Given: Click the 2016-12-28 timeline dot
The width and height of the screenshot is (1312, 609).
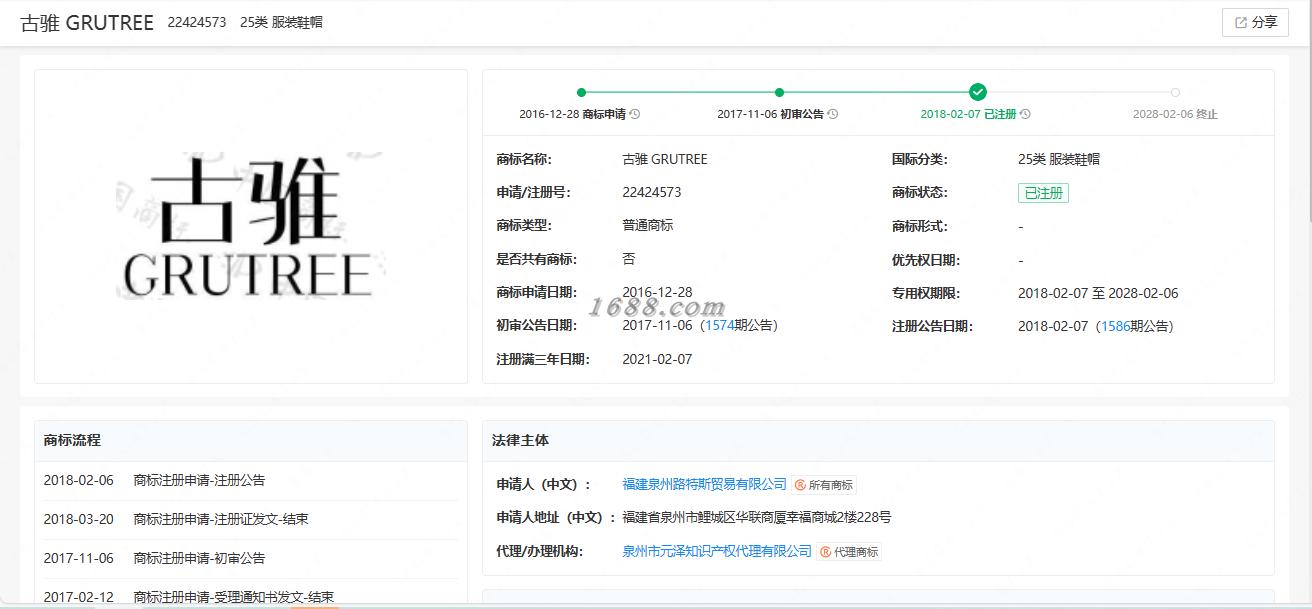Looking at the screenshot, I should [x=581, y=92].
